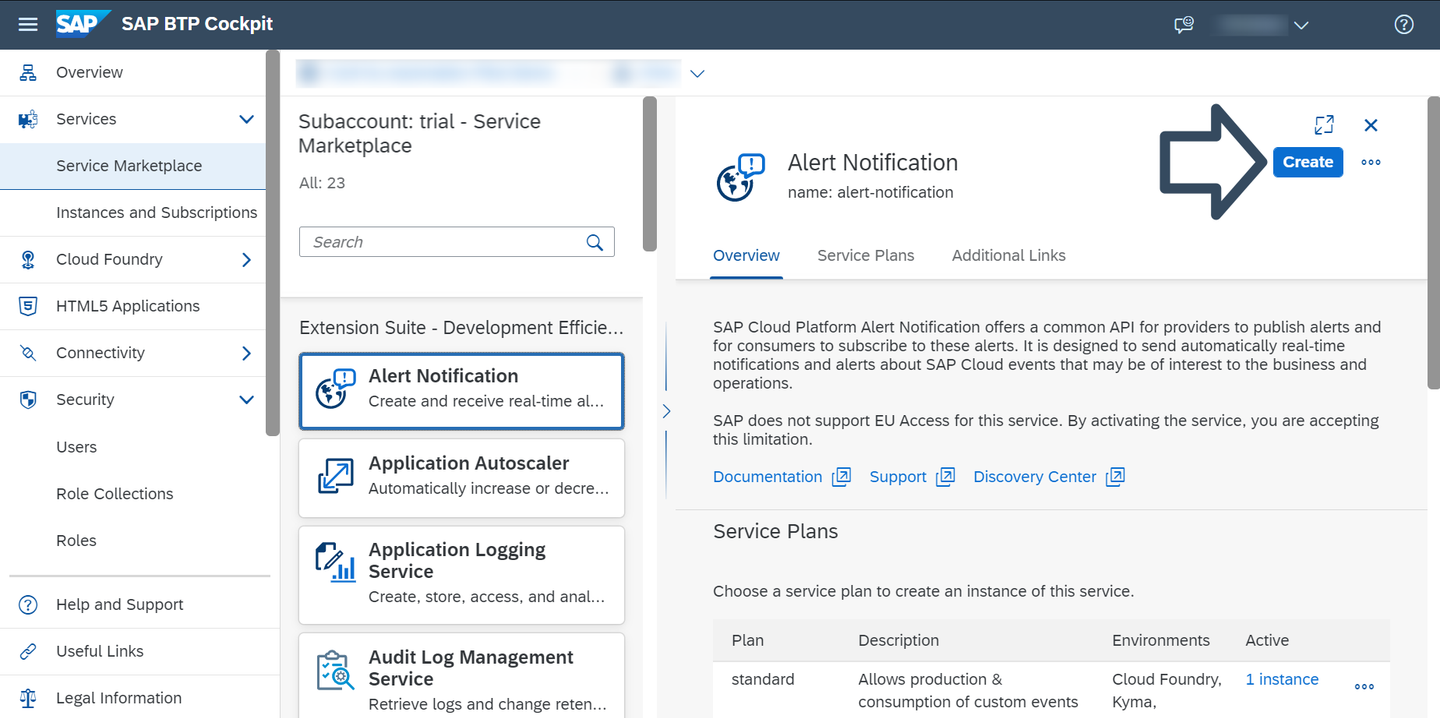Click the search magnifier icon

pyautogui.click(x=595, y=242)
